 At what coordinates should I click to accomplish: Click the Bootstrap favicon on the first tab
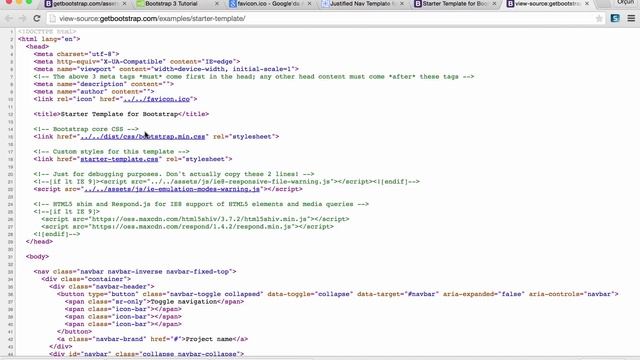(48, 4)
